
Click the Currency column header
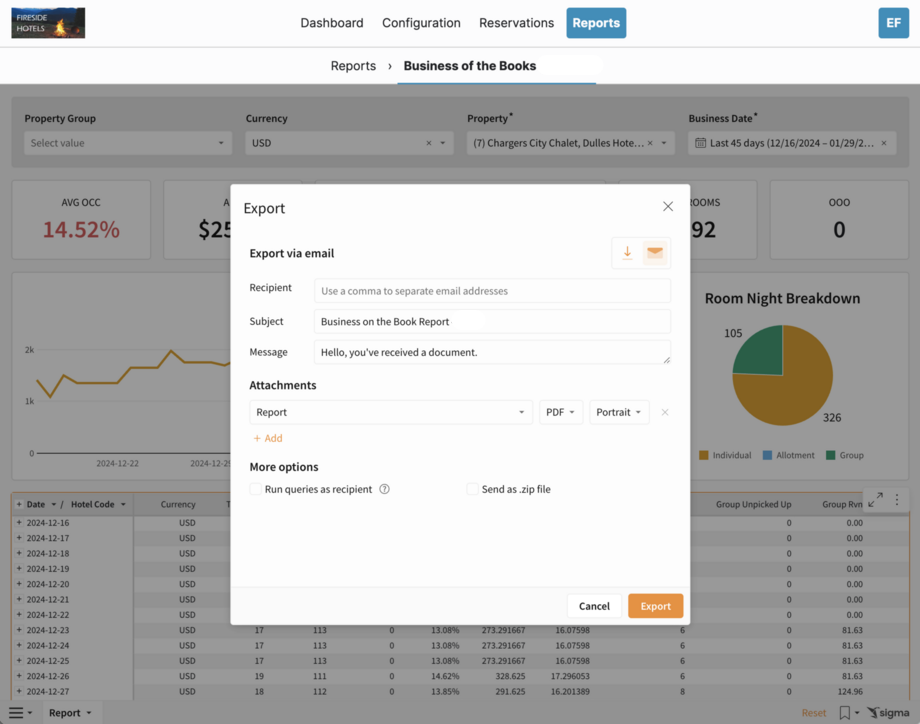click(x=178, y=505)
